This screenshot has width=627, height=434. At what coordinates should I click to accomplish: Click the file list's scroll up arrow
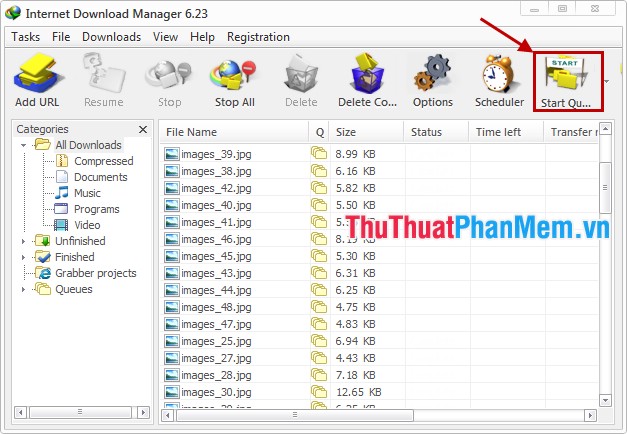click(605, 129)
